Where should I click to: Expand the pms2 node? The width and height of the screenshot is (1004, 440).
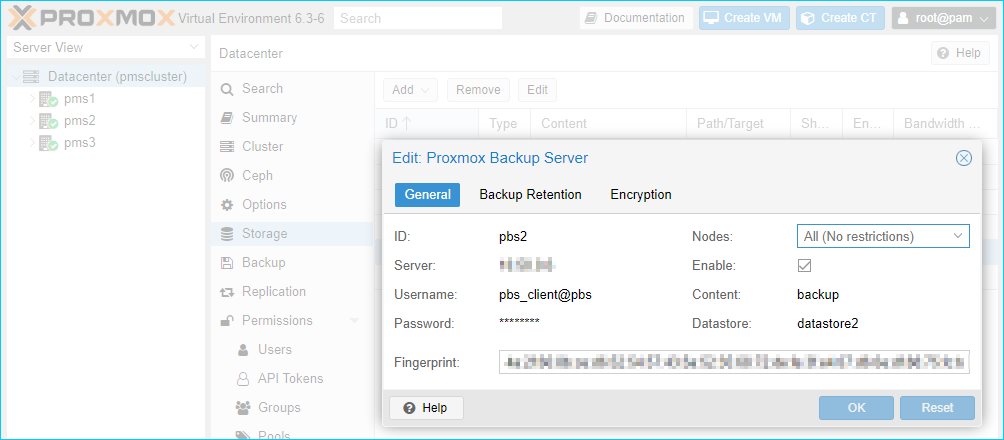[33, 120]
